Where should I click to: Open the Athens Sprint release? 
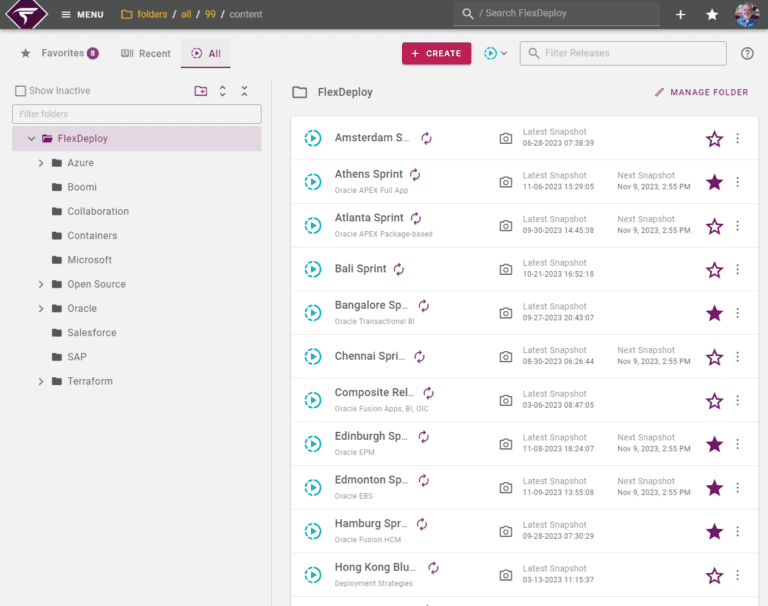click(x=369, y=174)
